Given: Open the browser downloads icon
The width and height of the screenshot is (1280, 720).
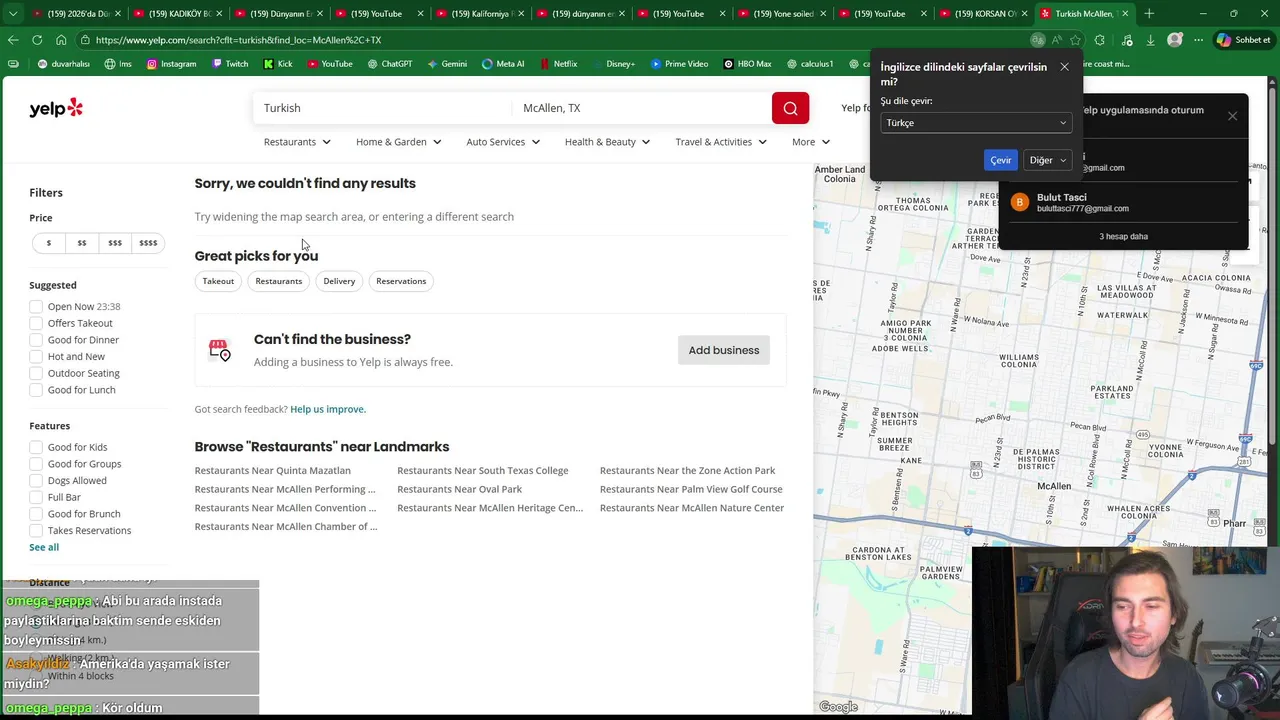Looking at the screenshot, I should pyautogui.click(x=1150, y=40).
